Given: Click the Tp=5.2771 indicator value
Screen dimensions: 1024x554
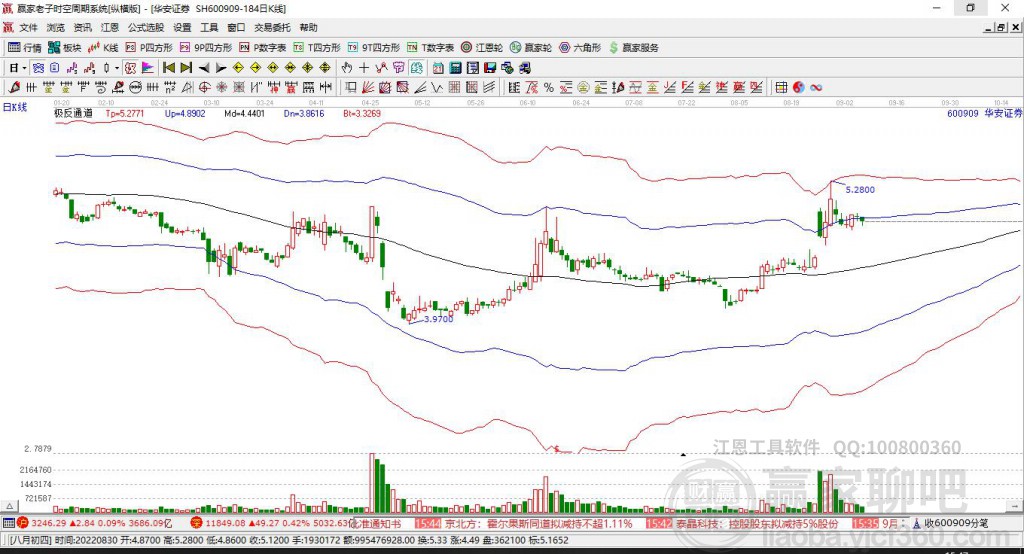Looking at the screenshot, I should coord(125,114).
